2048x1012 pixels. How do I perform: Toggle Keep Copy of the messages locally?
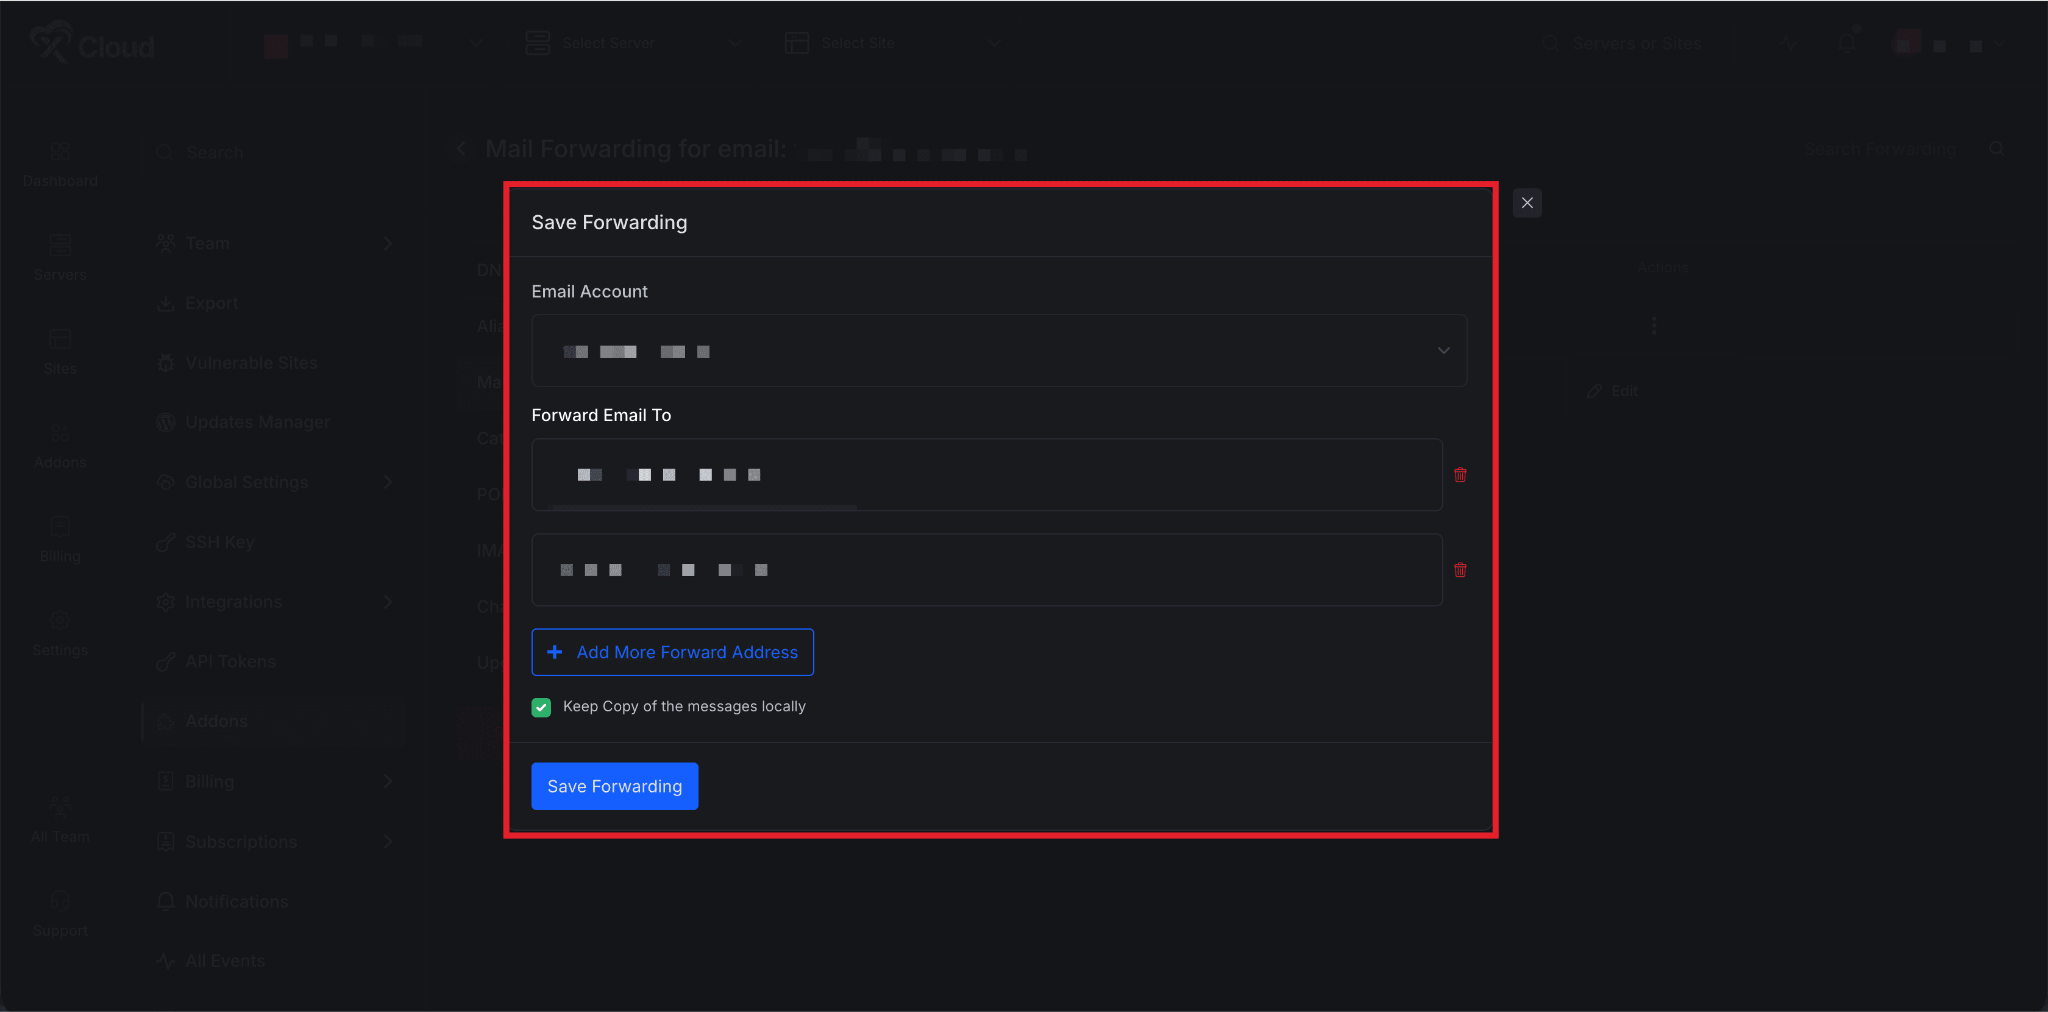pos(541,707)
